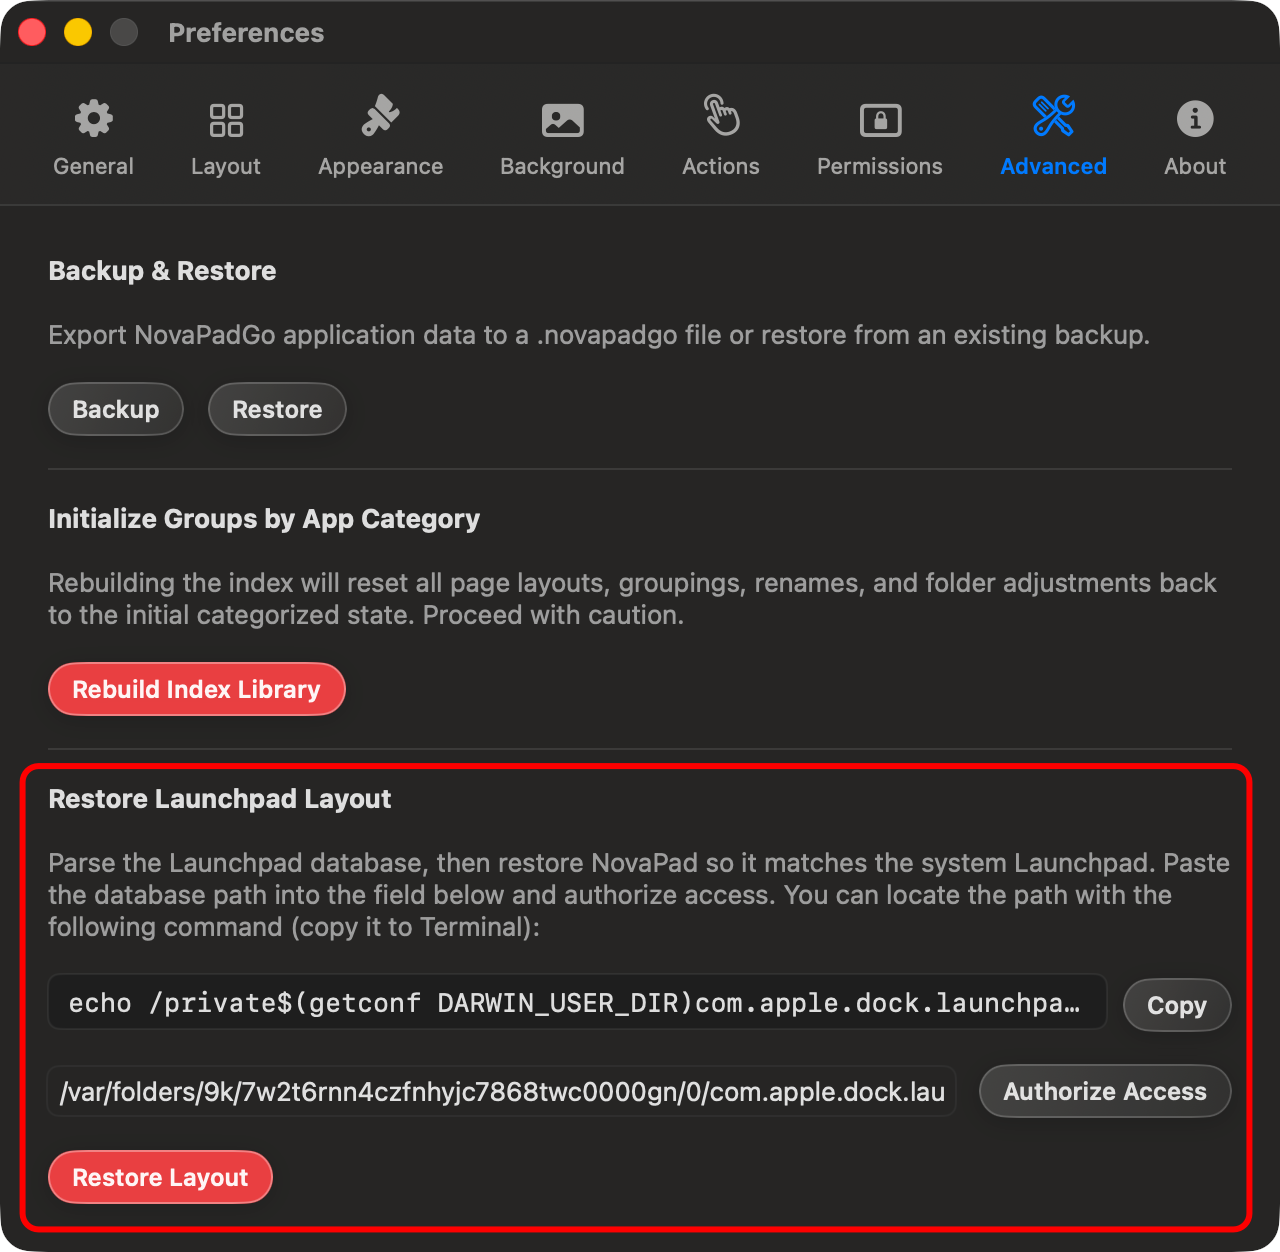This screenshot has height=1252, width=1280.
Task: Click the Preferences window title
Action: (x=246, y=33)
